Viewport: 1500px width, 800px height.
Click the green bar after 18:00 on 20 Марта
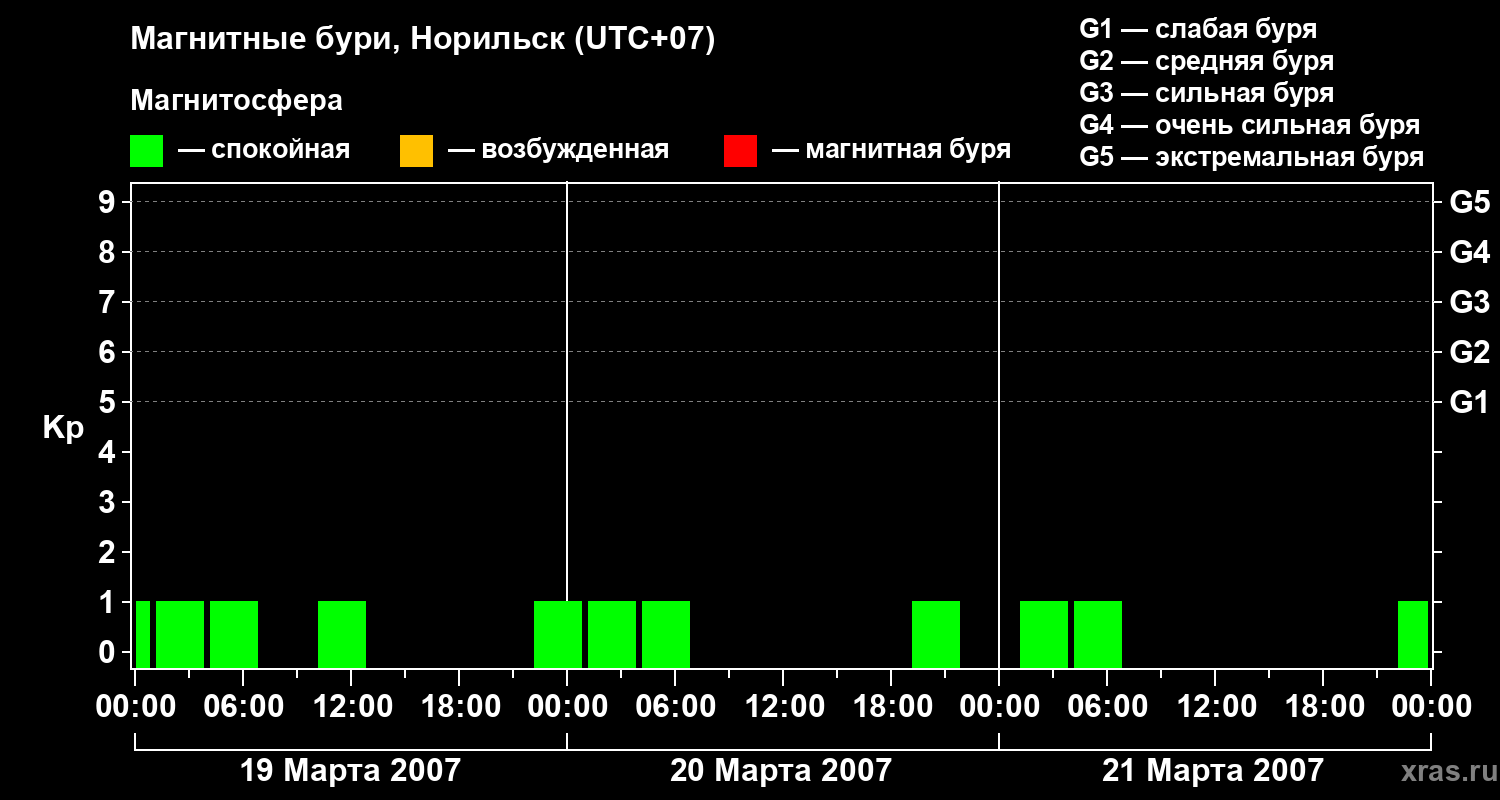point(936,634)
